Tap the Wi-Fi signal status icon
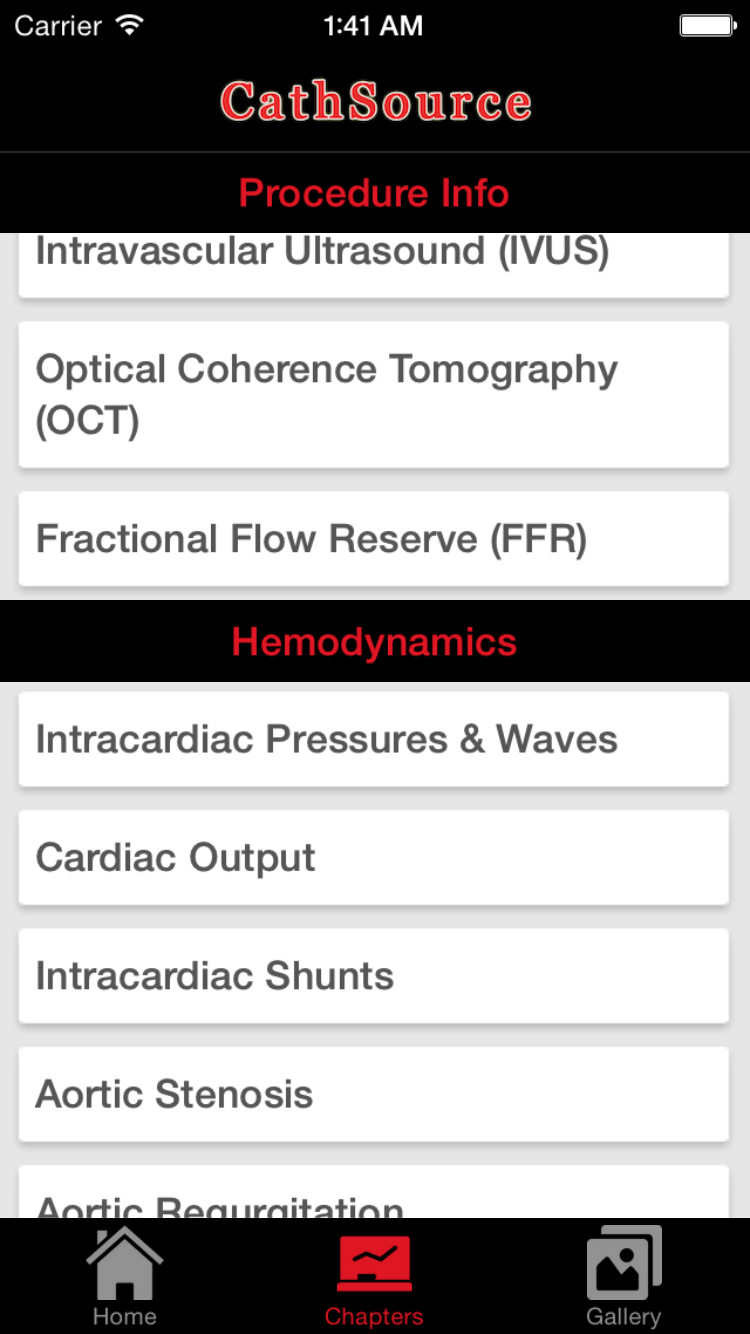 [129, 26]
